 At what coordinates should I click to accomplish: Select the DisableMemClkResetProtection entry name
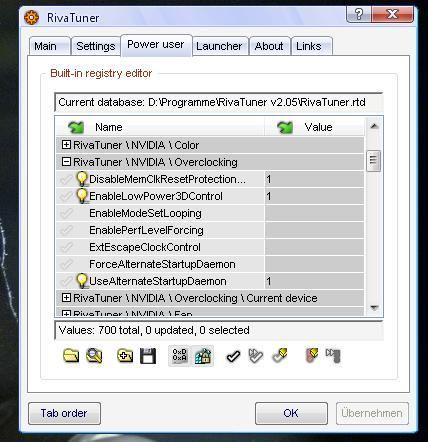point(167,179)
